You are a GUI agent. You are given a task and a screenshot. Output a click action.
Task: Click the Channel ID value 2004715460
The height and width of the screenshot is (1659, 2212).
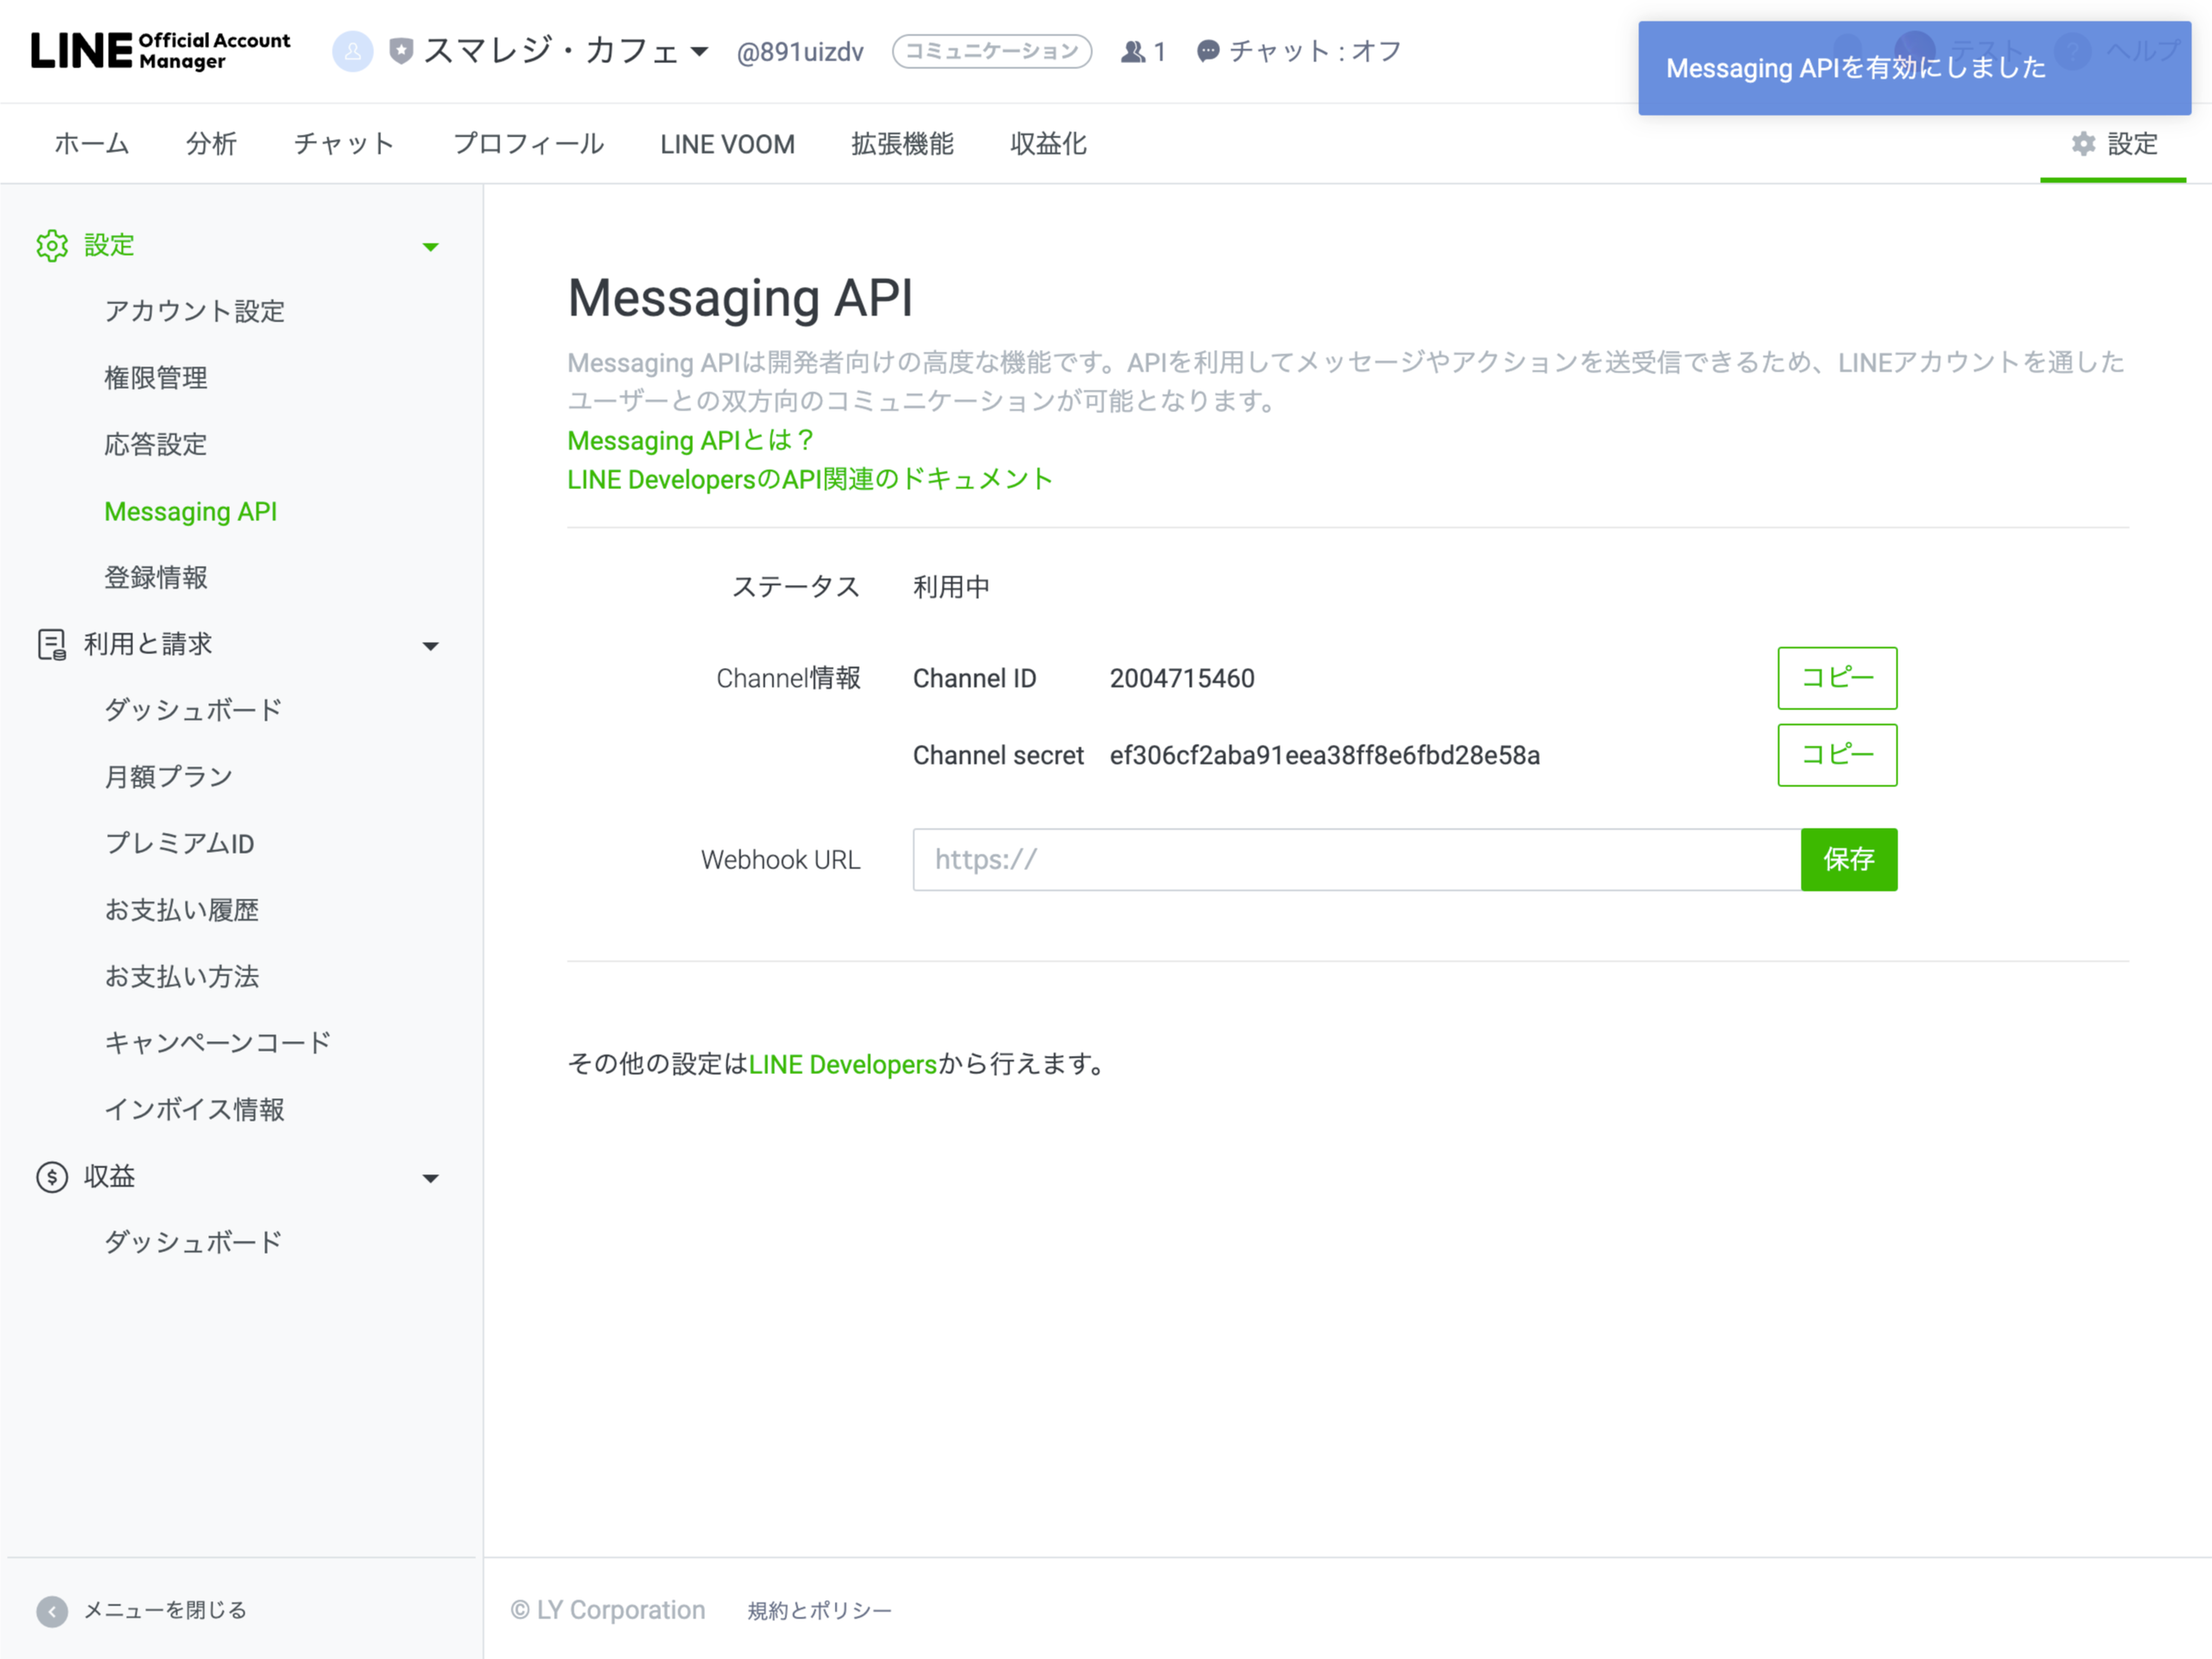(x=1182, y=678)
